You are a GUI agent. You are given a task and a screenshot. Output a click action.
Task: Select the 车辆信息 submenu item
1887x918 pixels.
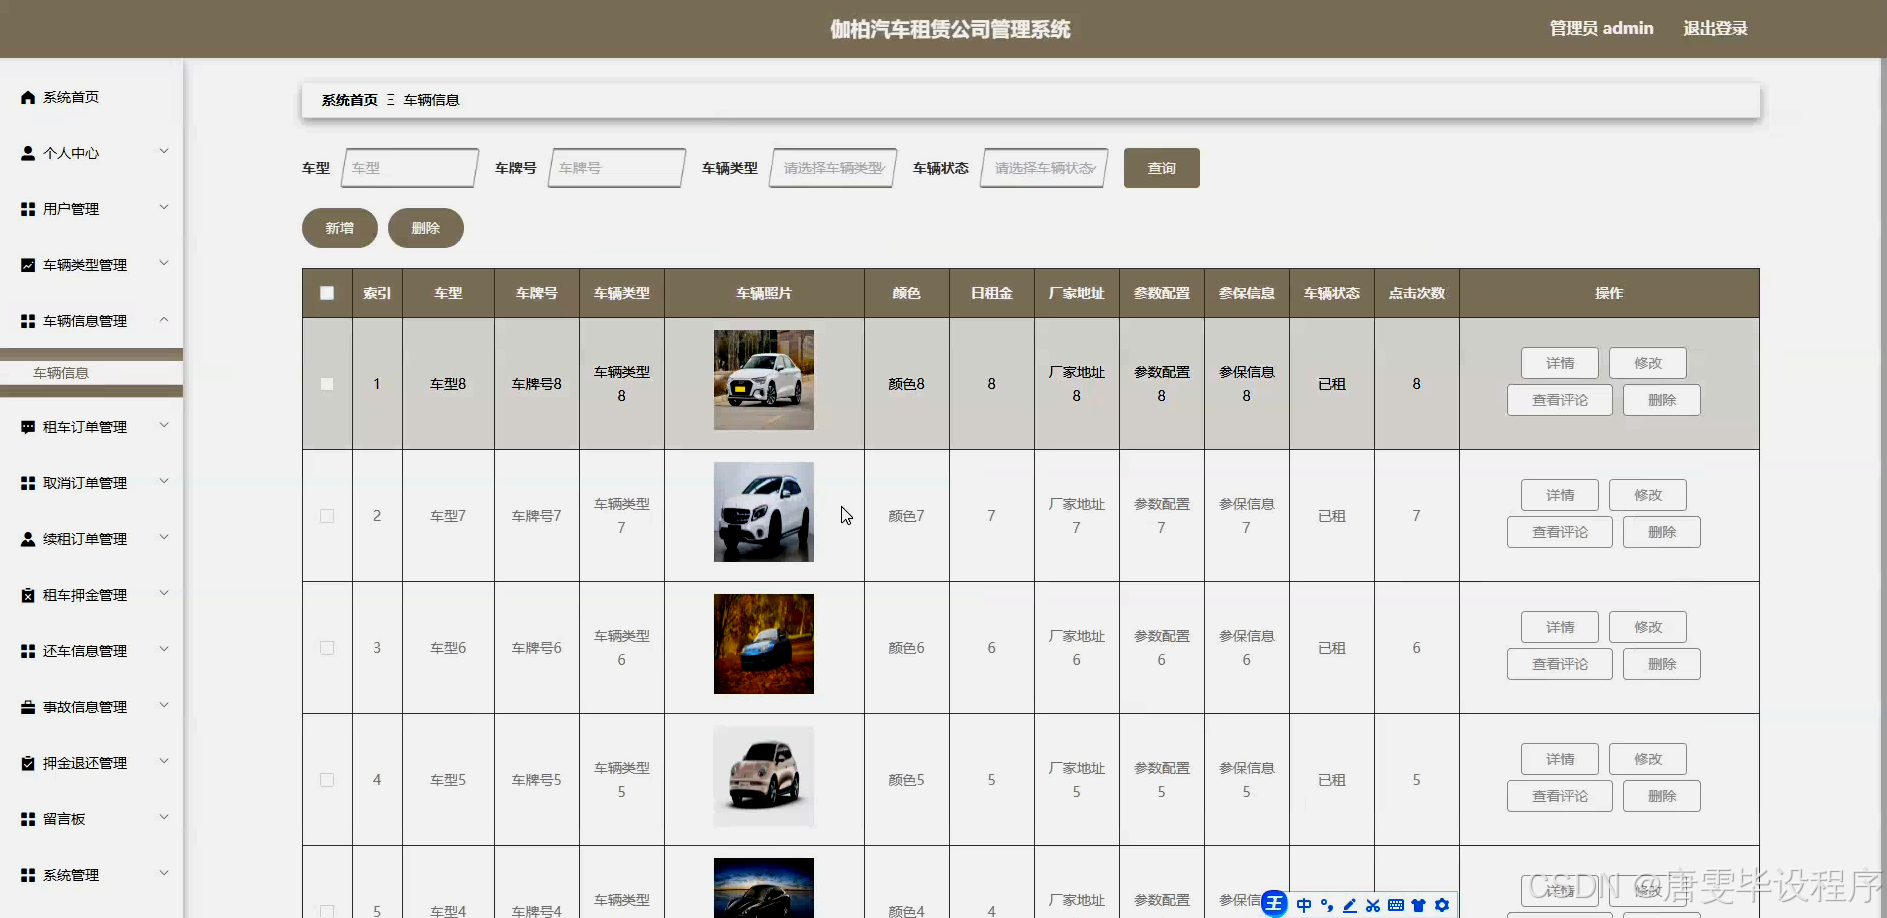click(91, 373)
